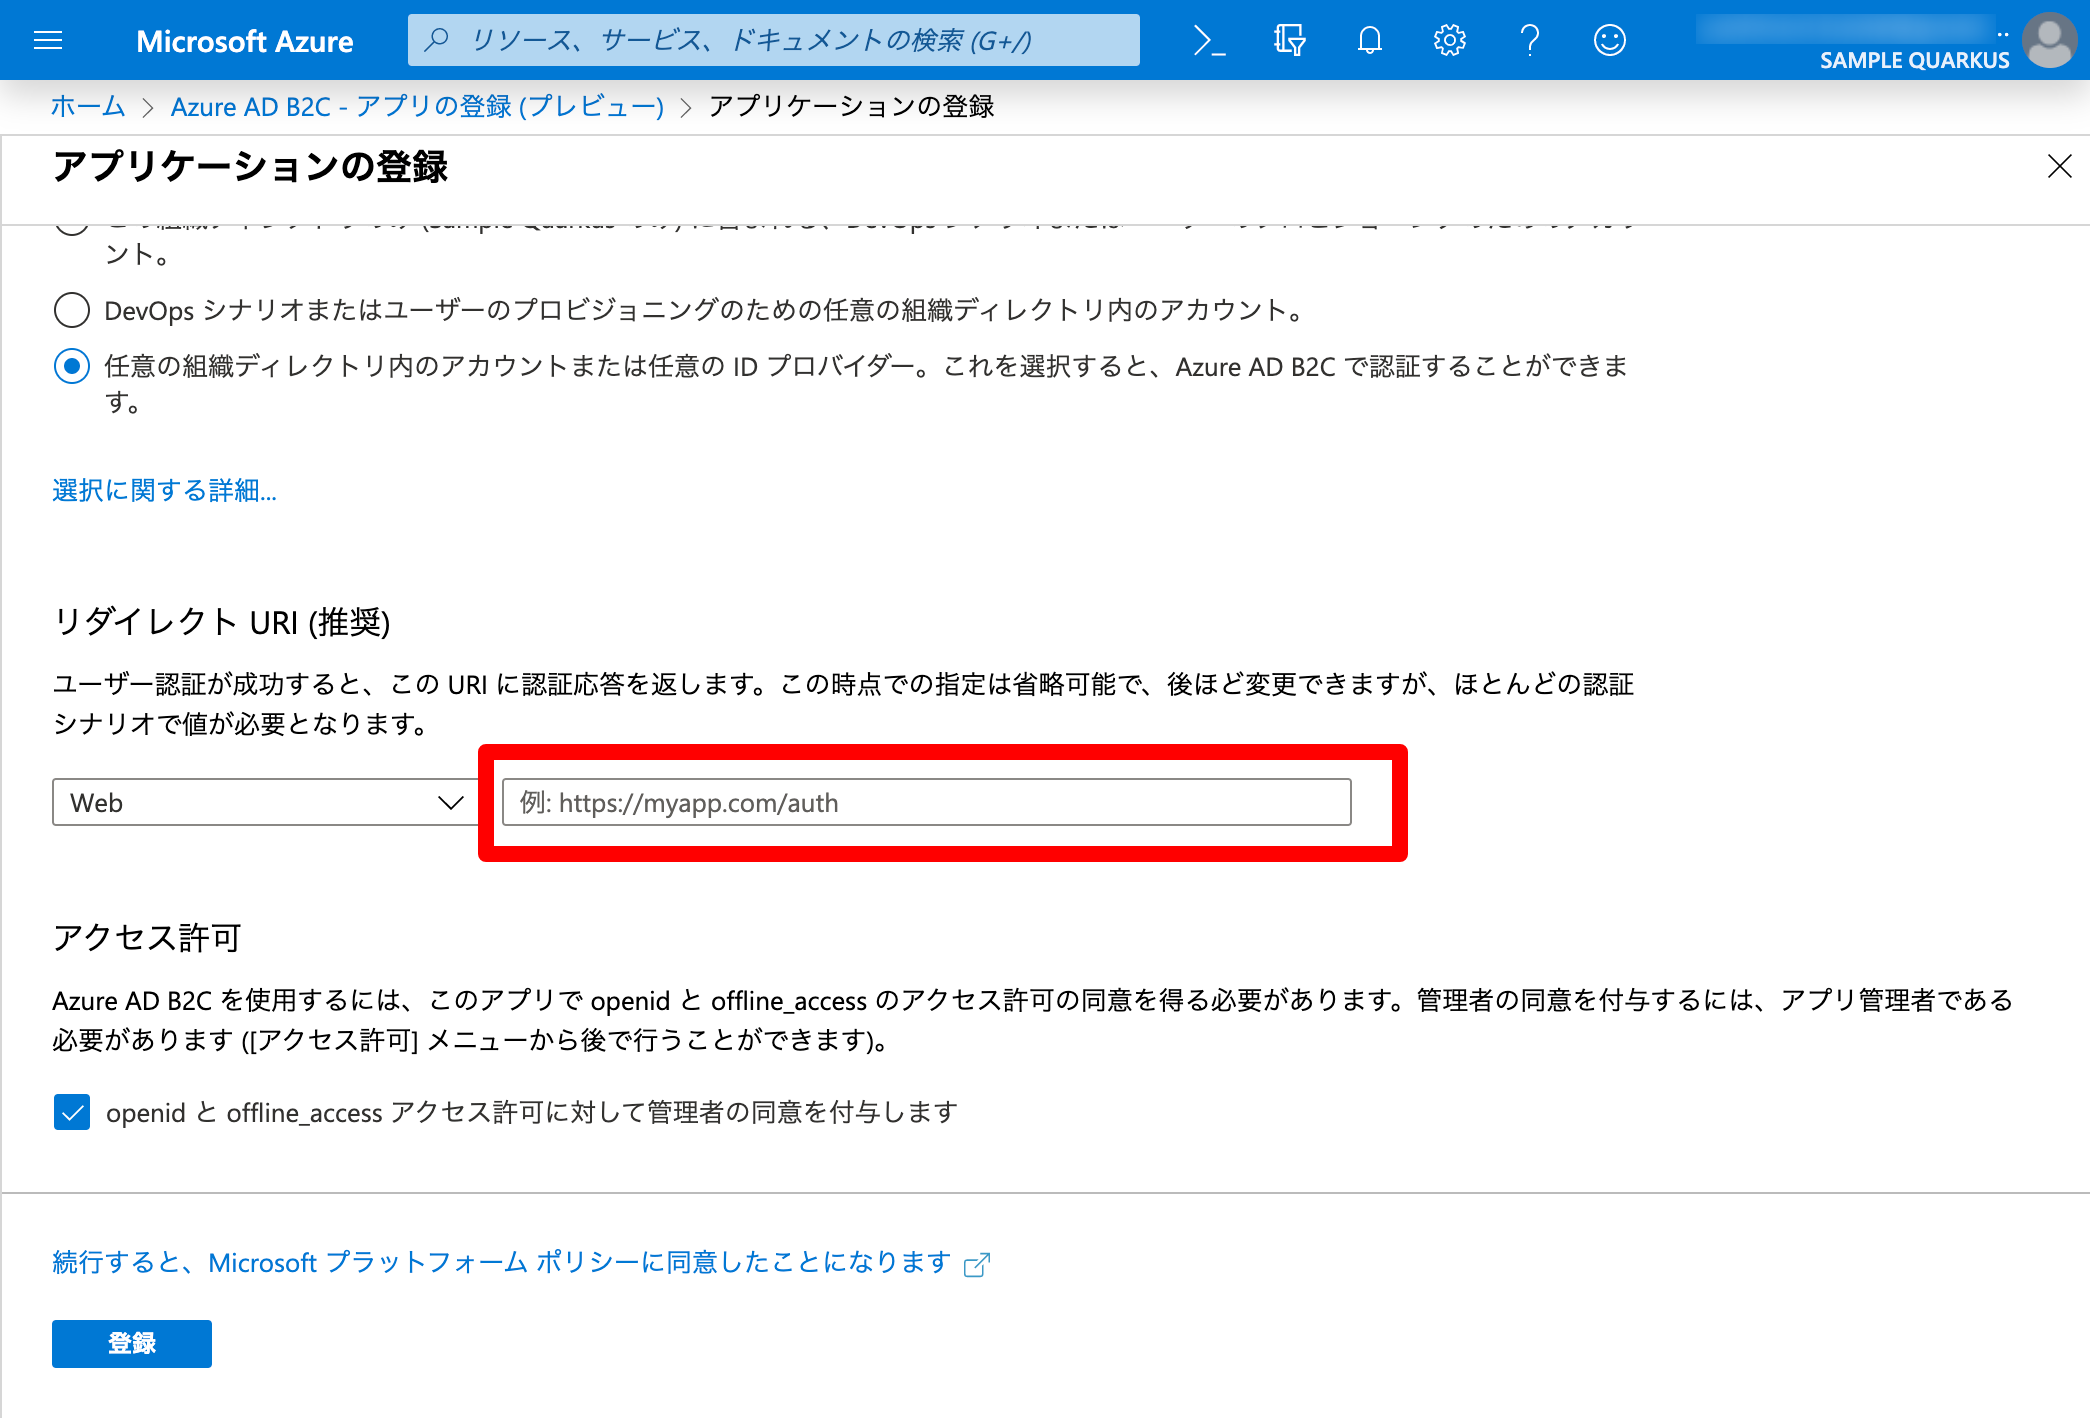Uncheck the openid と offline_access 同意 checkbox
The image size is (2090, 1418).
(x=71, y=1111)
